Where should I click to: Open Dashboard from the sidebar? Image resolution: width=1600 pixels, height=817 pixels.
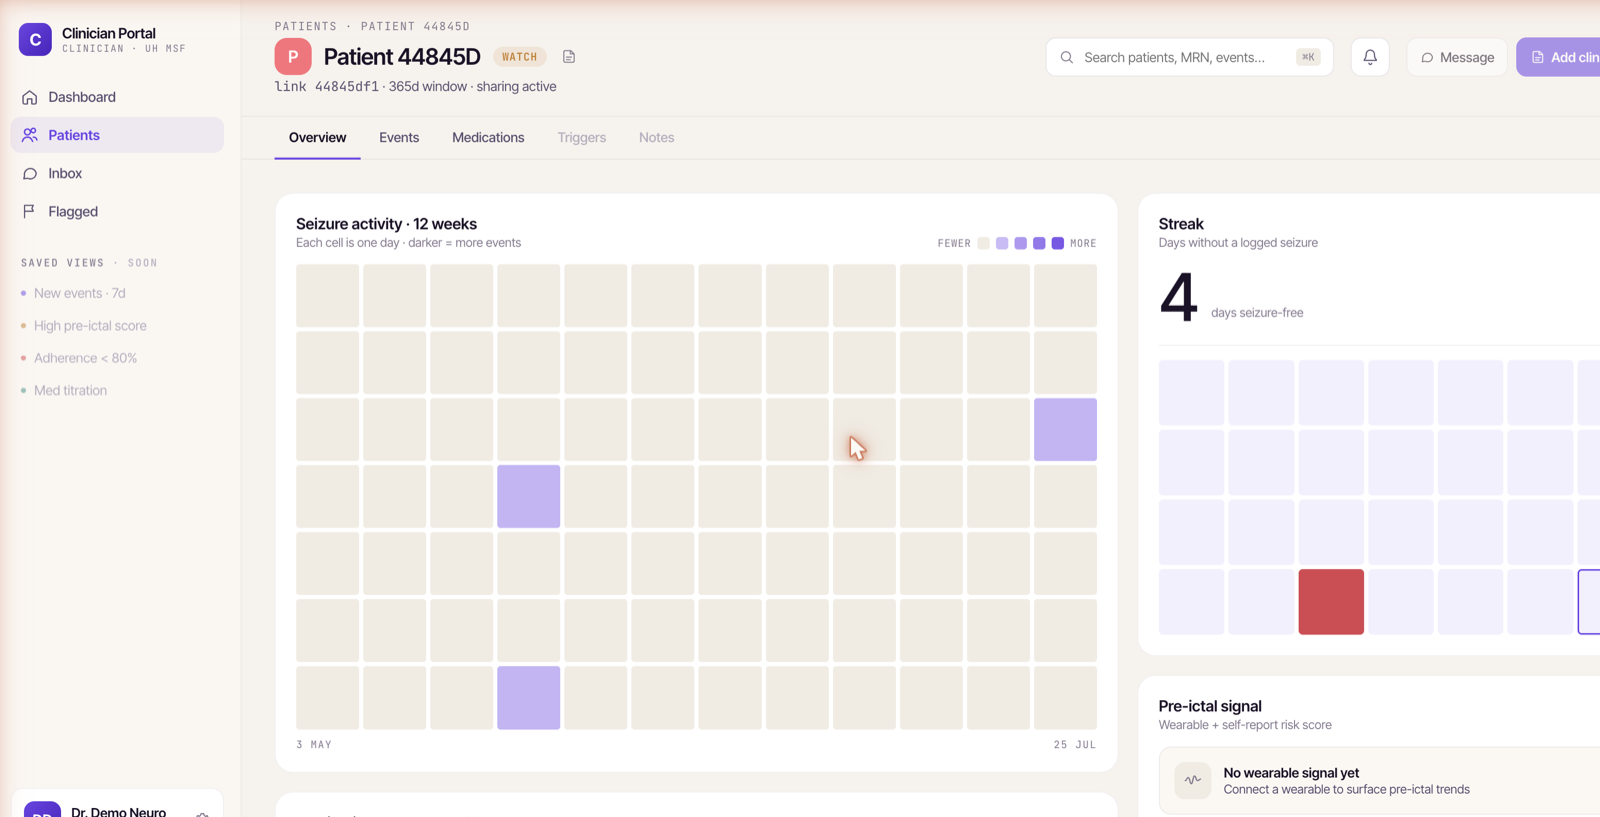coord(117,97)
